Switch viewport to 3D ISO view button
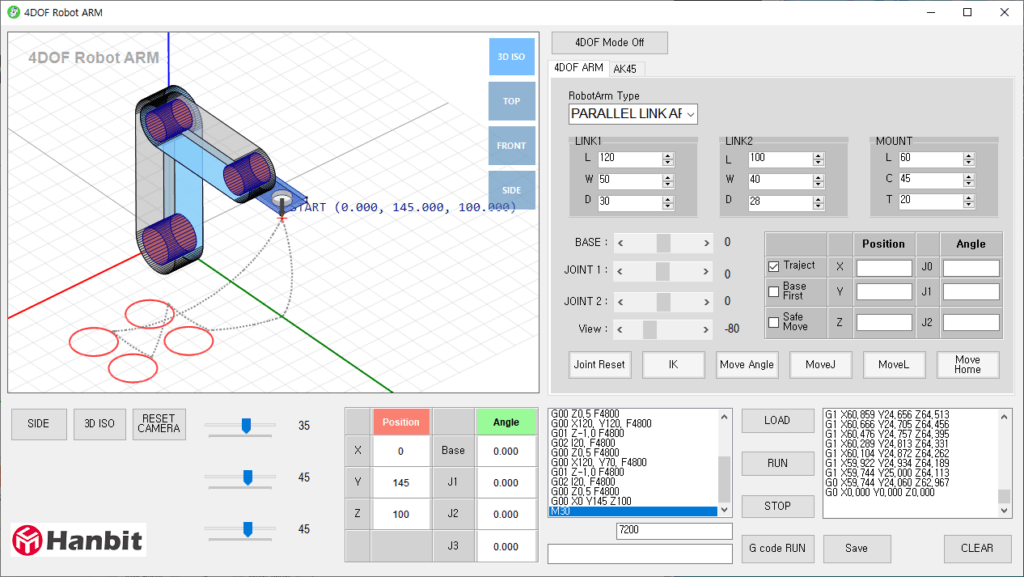The height and width of the screenshot is (577, 1024). coord(511,57)
